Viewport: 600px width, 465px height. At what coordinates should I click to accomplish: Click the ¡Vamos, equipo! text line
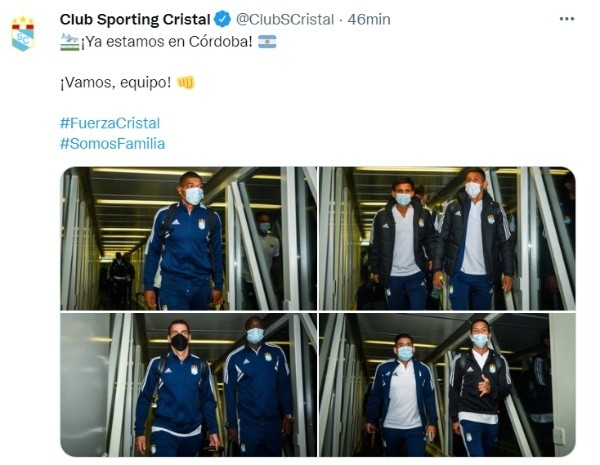(x=116, y=83)
